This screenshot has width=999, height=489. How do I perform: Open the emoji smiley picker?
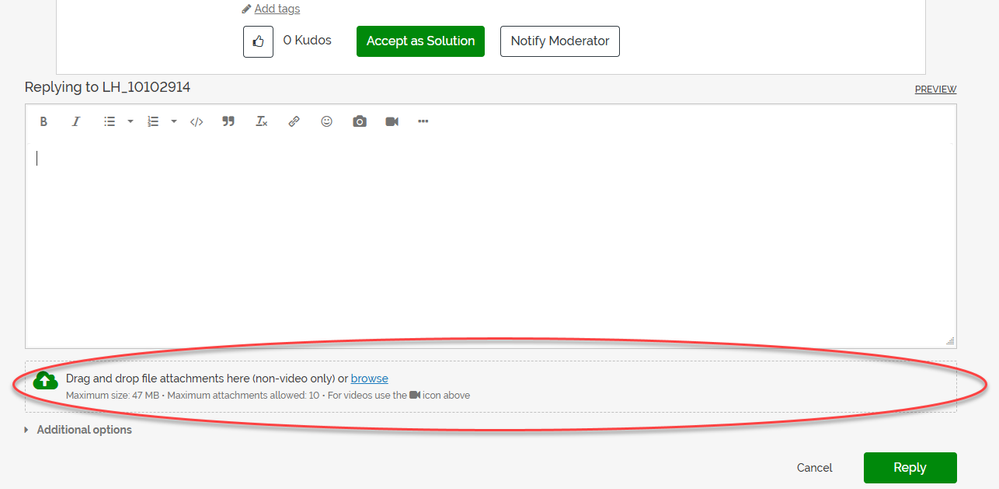coord(327,122)
